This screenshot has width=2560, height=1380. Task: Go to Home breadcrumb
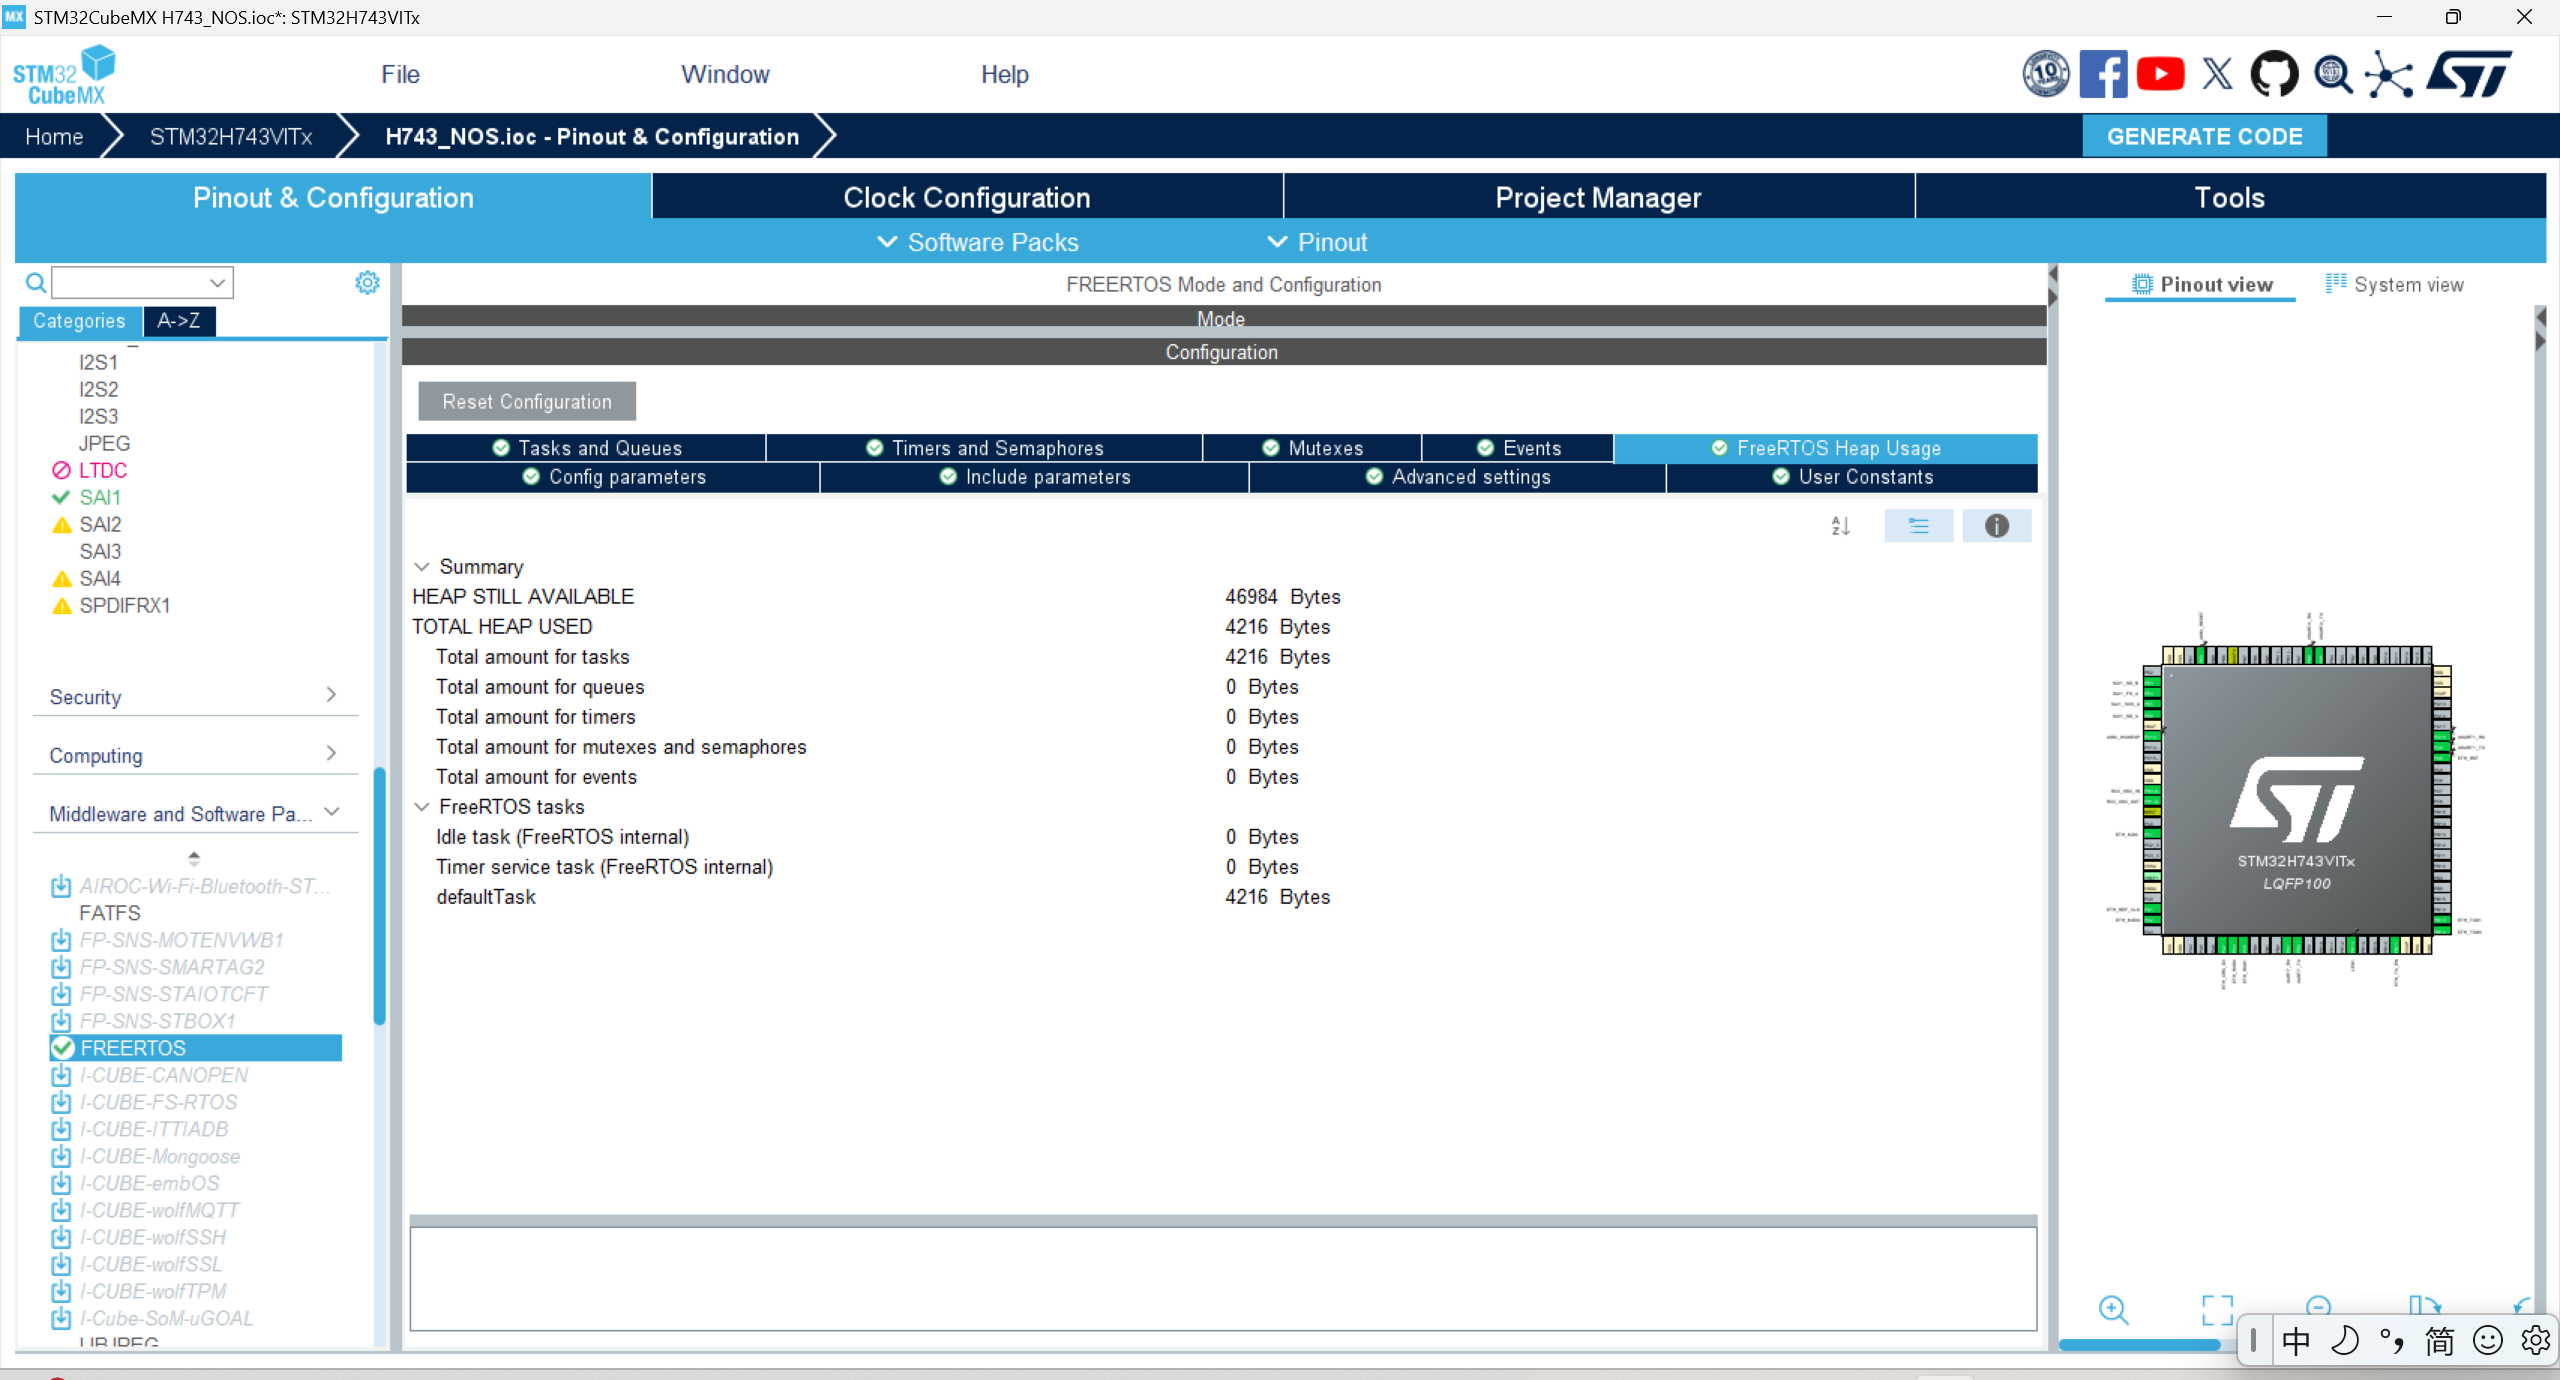pyautogui.click(x=54, y=137)
